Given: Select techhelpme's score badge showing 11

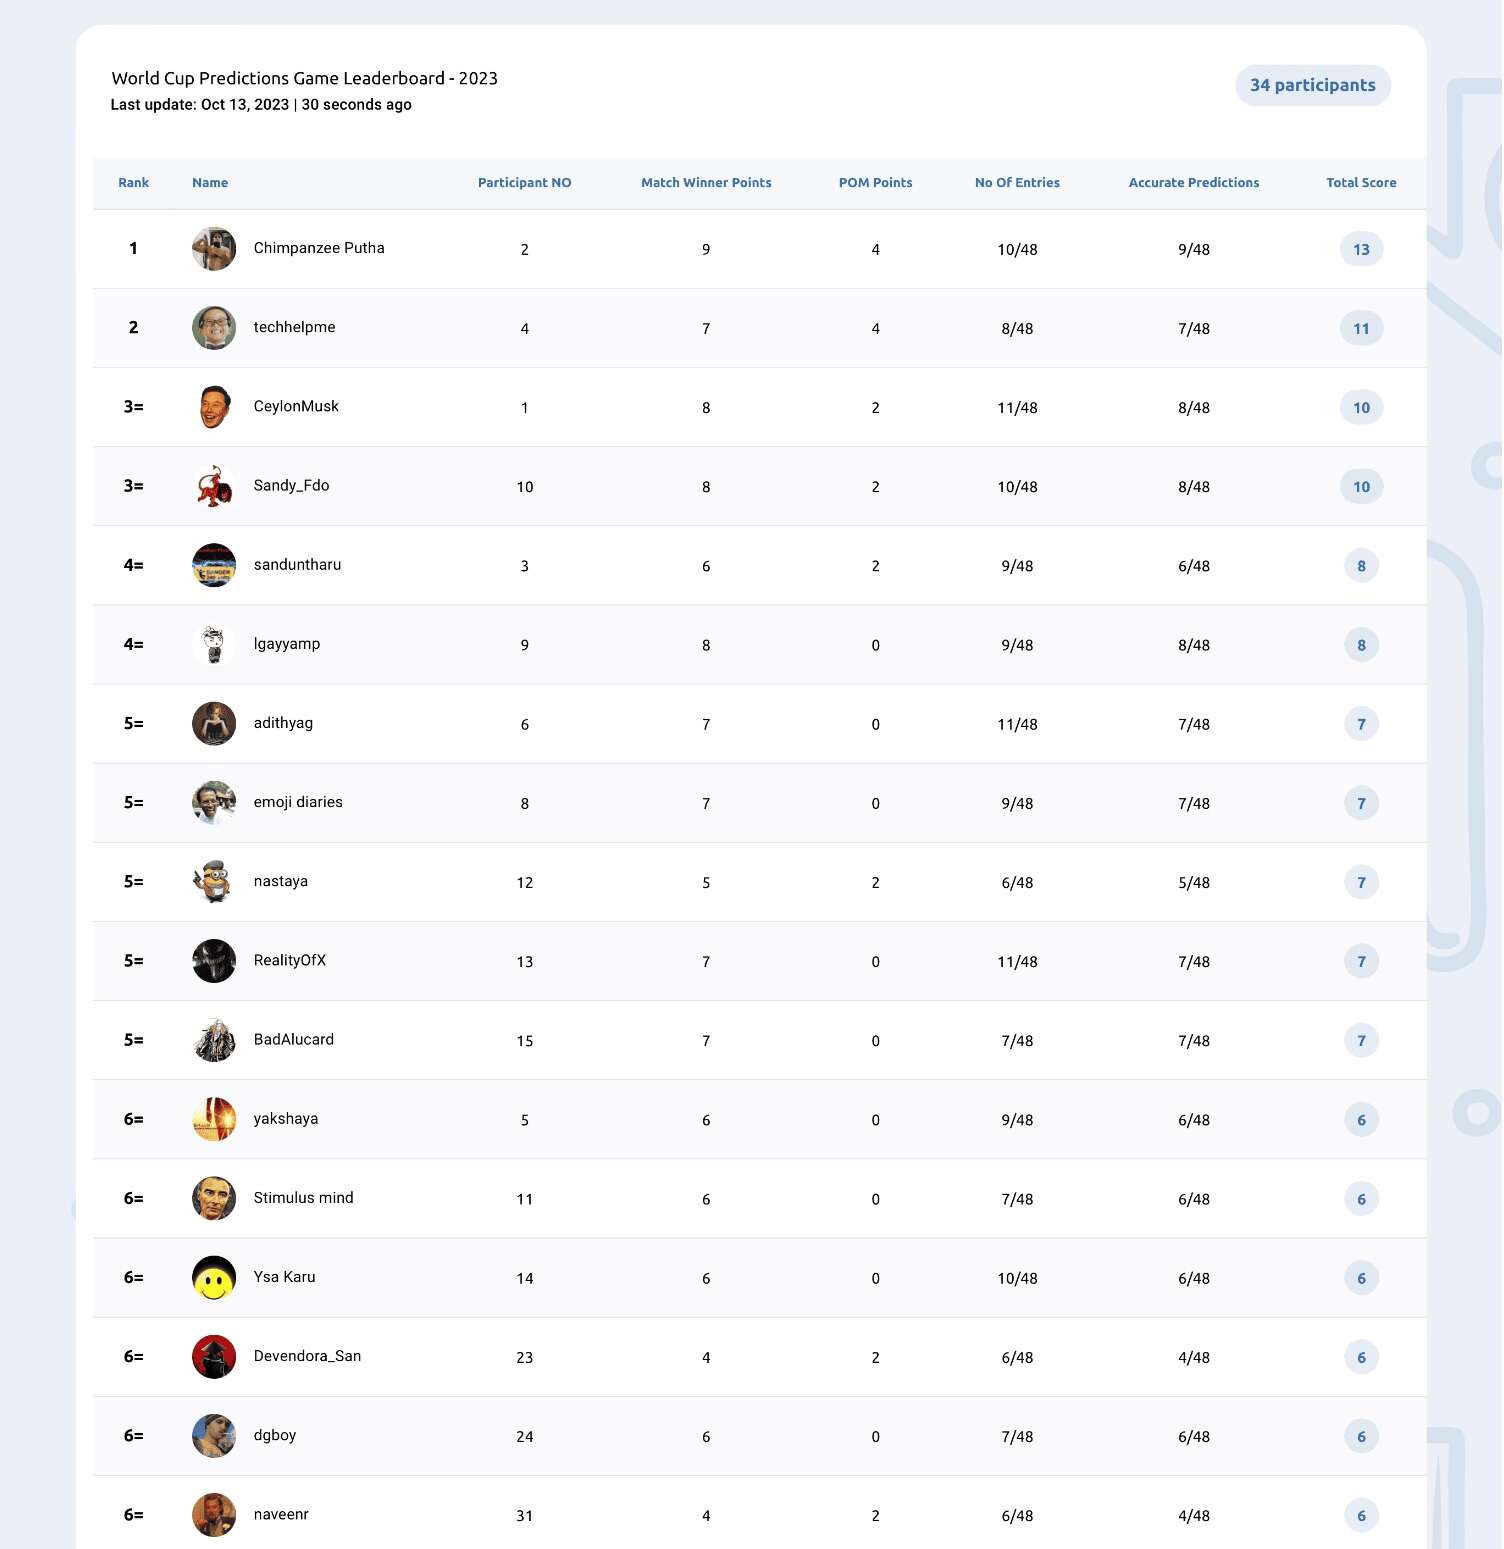Looking at the screenshot, I should (1361, 328).
